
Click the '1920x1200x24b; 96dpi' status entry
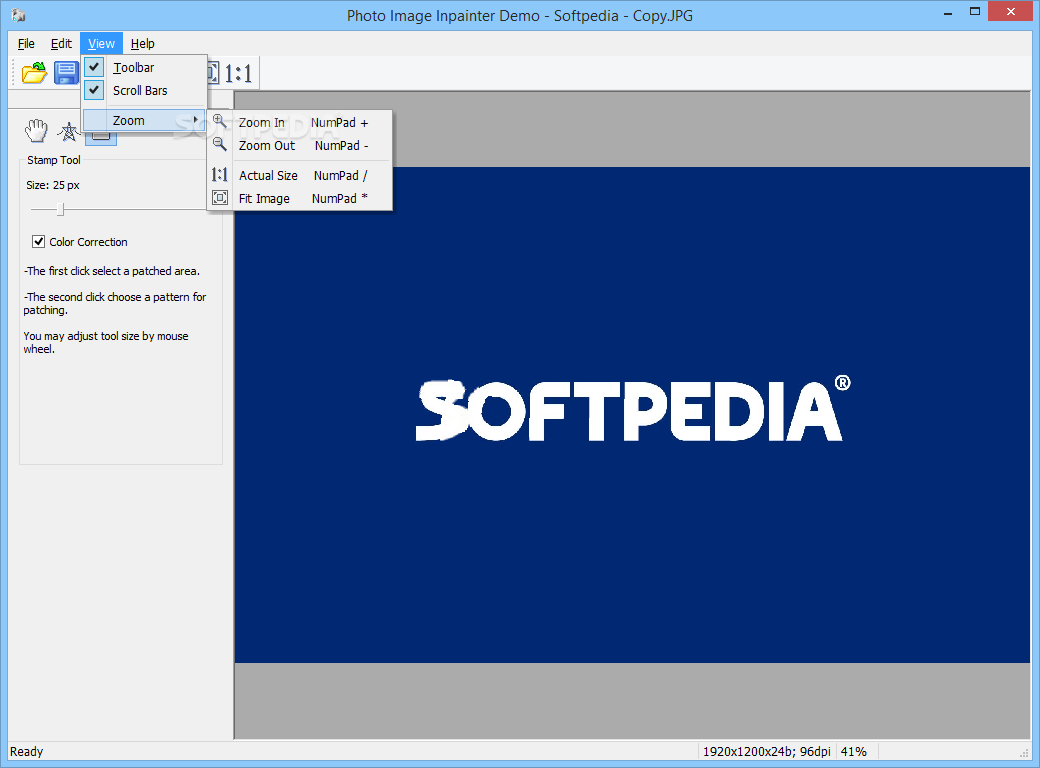click(x=766, y=751)
